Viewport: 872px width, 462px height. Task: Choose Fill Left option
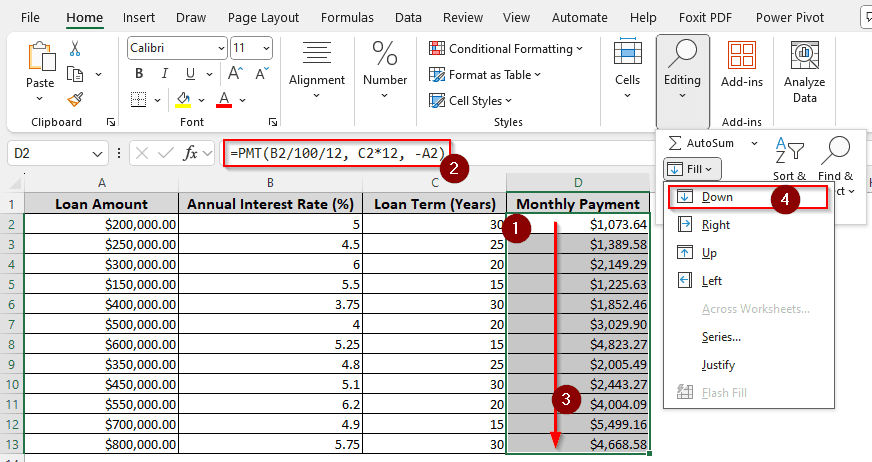748,281
